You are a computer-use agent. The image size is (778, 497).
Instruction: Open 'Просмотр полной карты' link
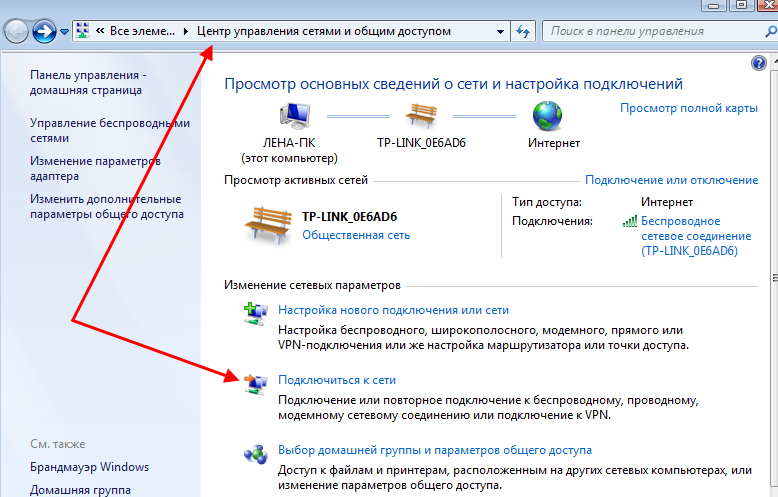click(x=689, y=108)
